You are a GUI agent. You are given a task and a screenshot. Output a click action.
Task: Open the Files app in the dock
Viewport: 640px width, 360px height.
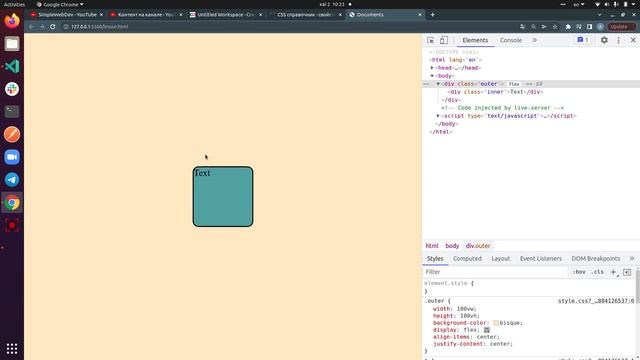(x=12, y=44)
